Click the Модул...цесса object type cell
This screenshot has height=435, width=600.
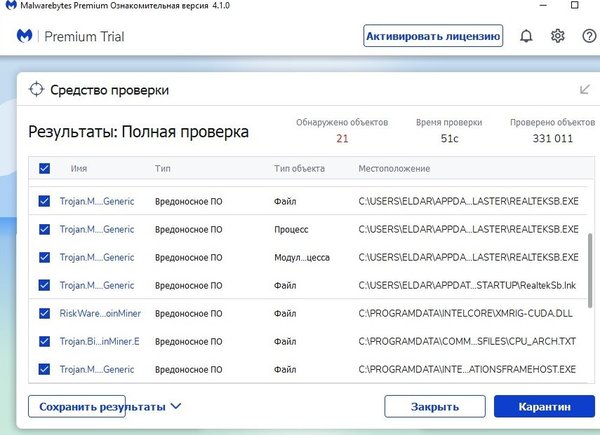pos(302,257)
